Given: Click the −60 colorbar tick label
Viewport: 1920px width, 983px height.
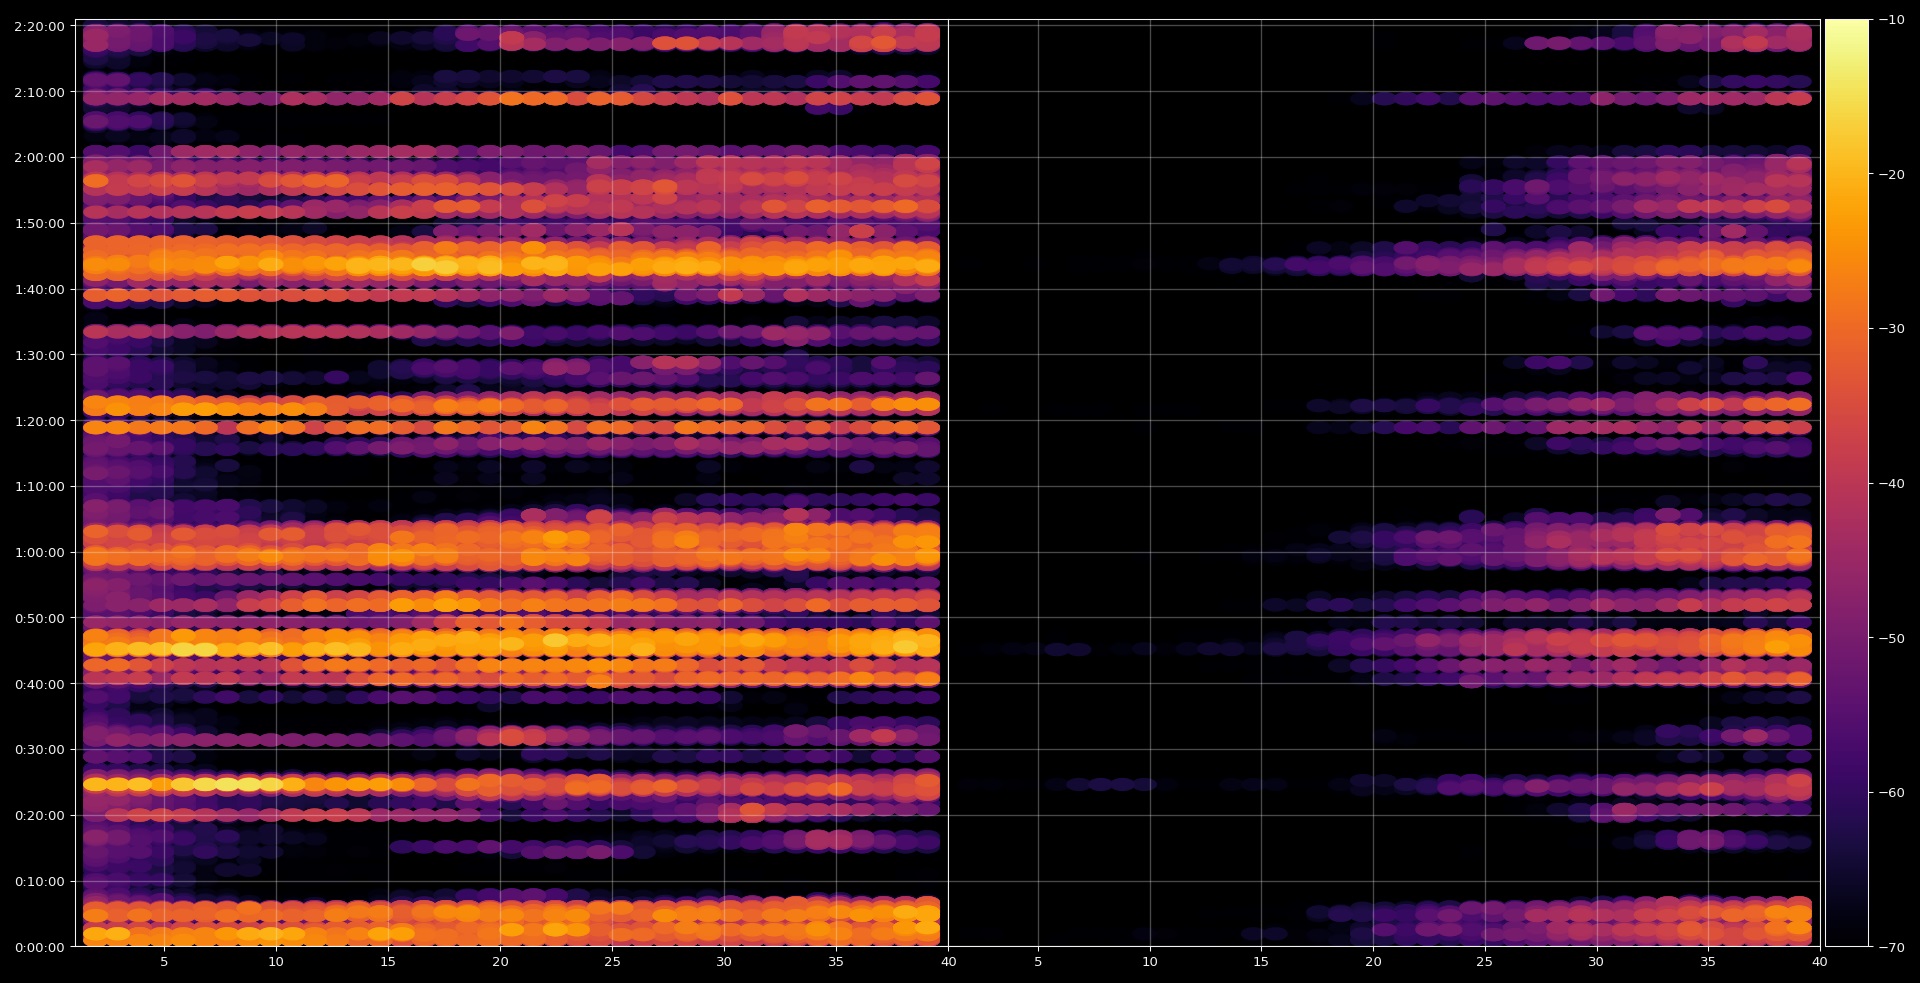Looking at the screenshot, I should 1891,792.
